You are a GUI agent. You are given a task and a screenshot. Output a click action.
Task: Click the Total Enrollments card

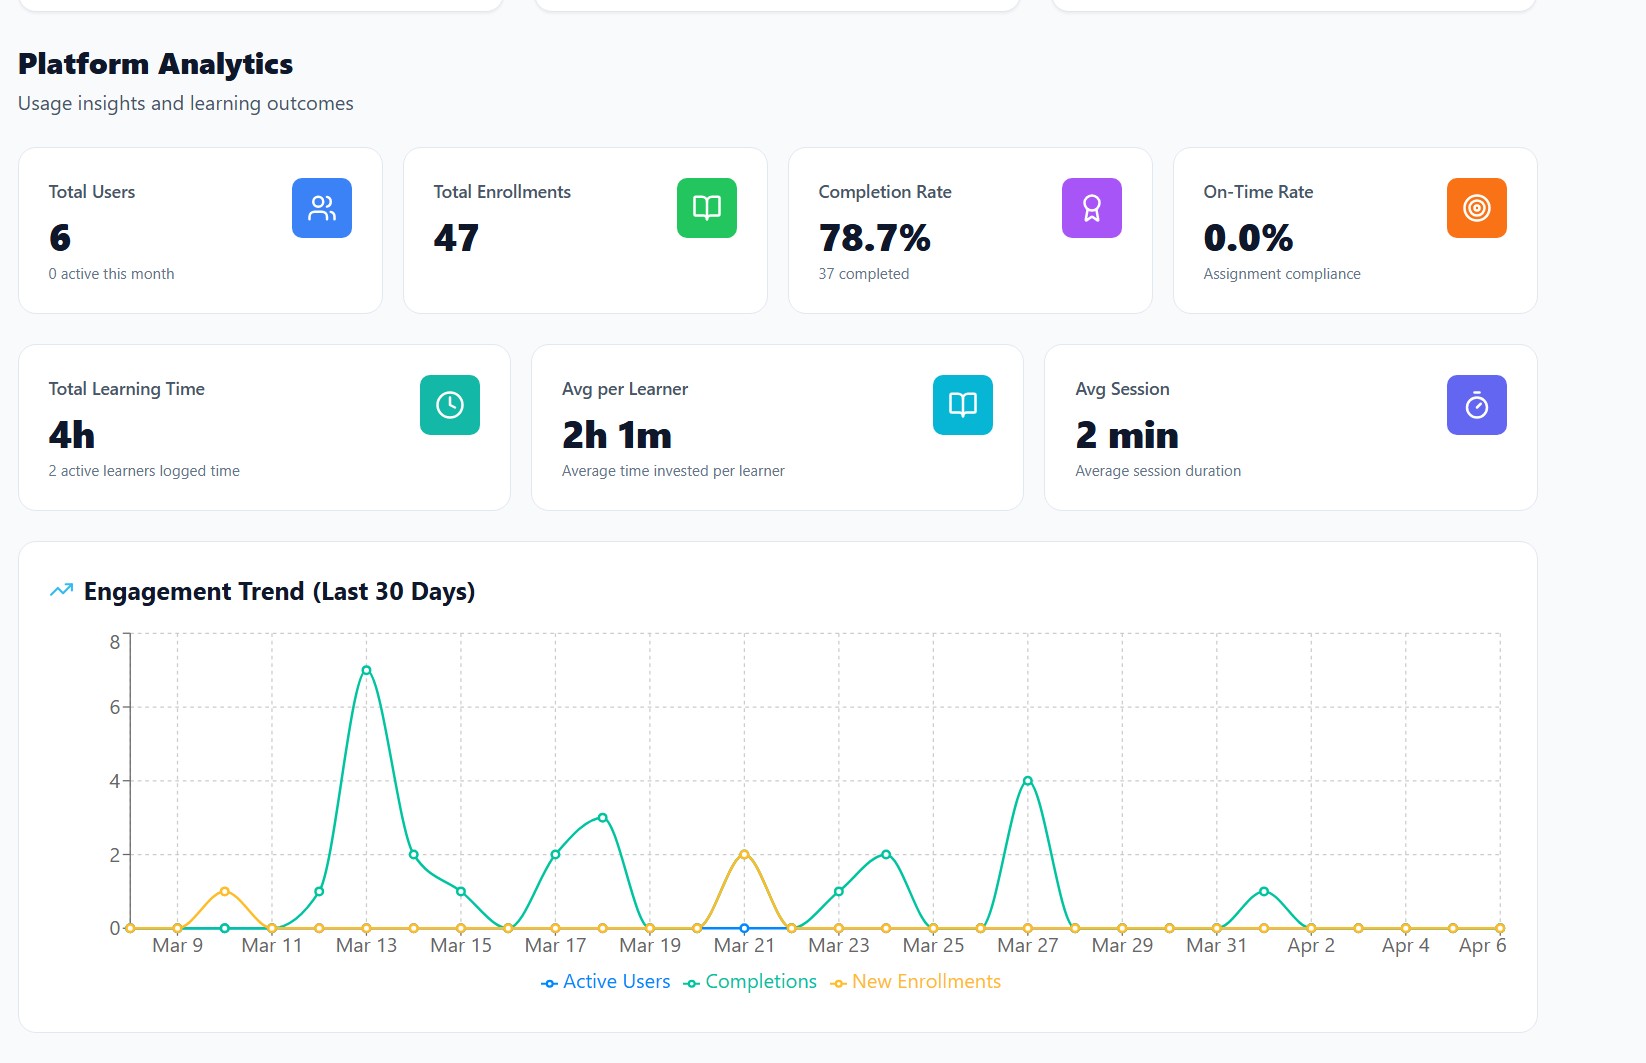coord(584,230)
